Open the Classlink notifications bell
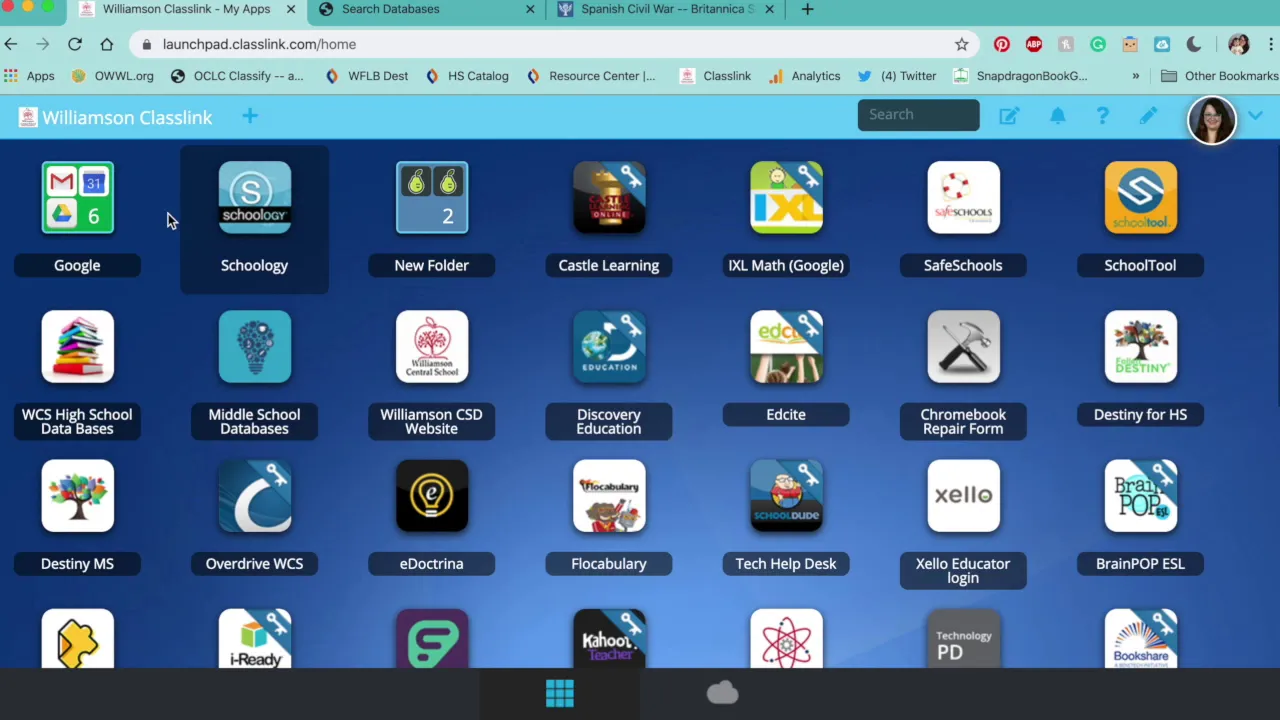Image resolution: width=1280 pixels, height=720 pixels. point(1057,116)
